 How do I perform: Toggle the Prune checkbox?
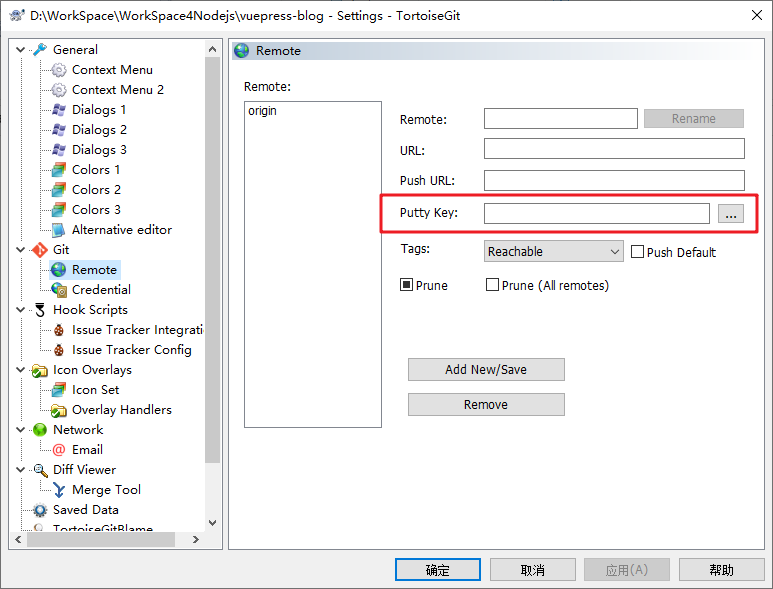click(406, 285)
